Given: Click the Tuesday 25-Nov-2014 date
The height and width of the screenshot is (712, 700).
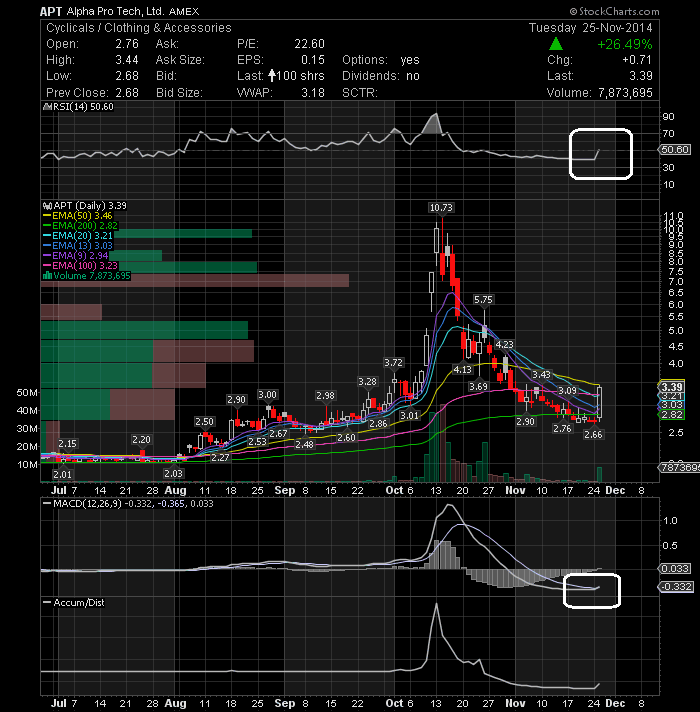Looking at the screenshot, I should point(591,28).
